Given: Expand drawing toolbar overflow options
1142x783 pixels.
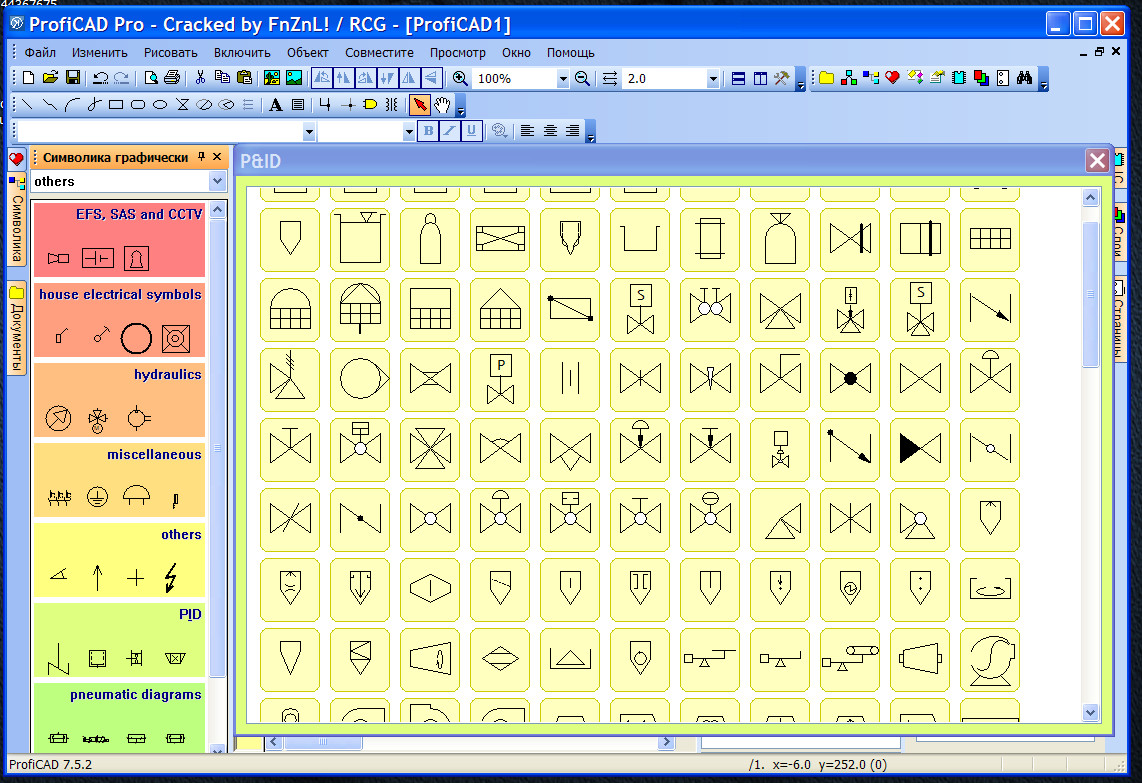Looking at the screenshot, I should (x=460, y=106).
